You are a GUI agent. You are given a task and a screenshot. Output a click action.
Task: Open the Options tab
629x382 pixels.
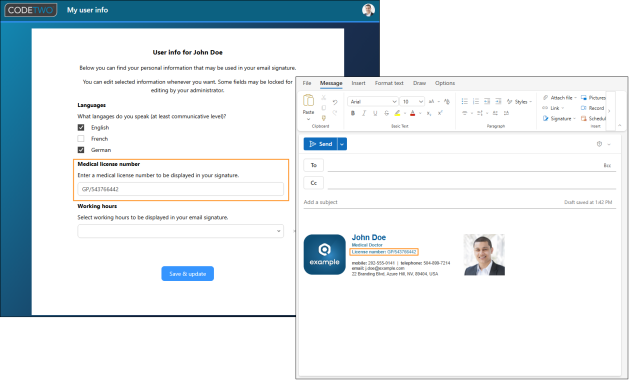click(x=445, y=83)
